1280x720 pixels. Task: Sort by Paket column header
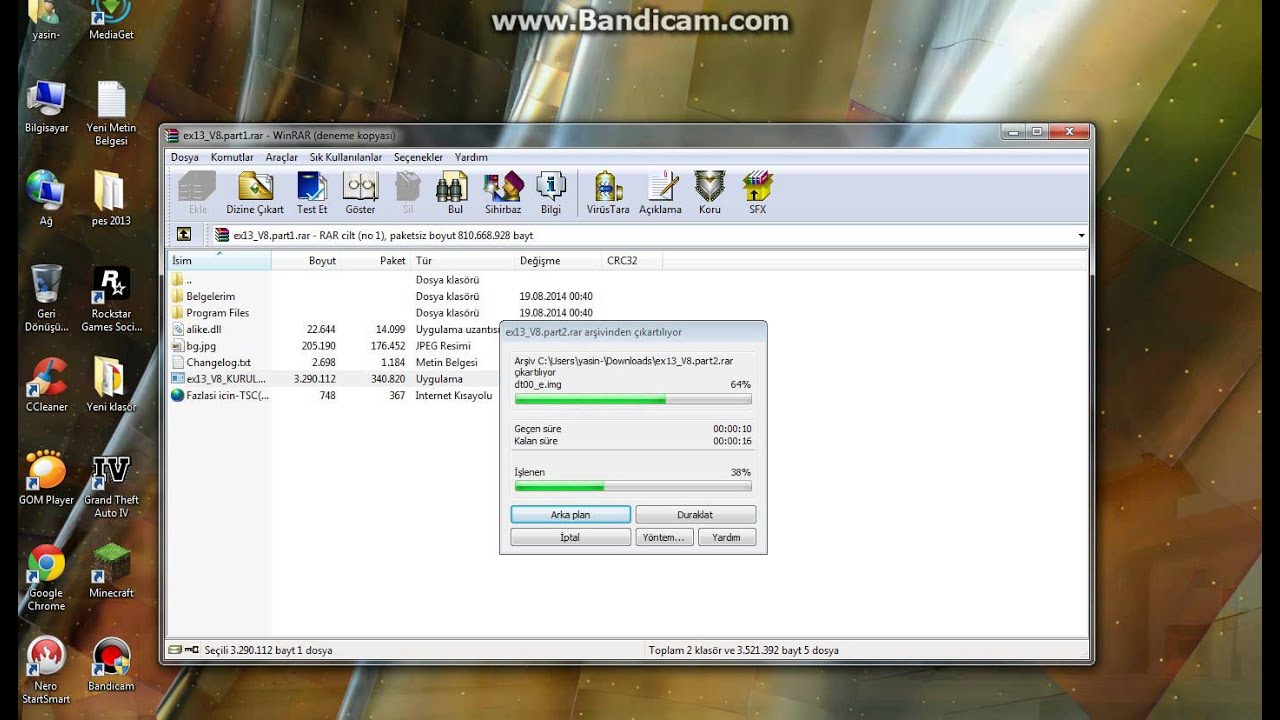click(375, 260)
